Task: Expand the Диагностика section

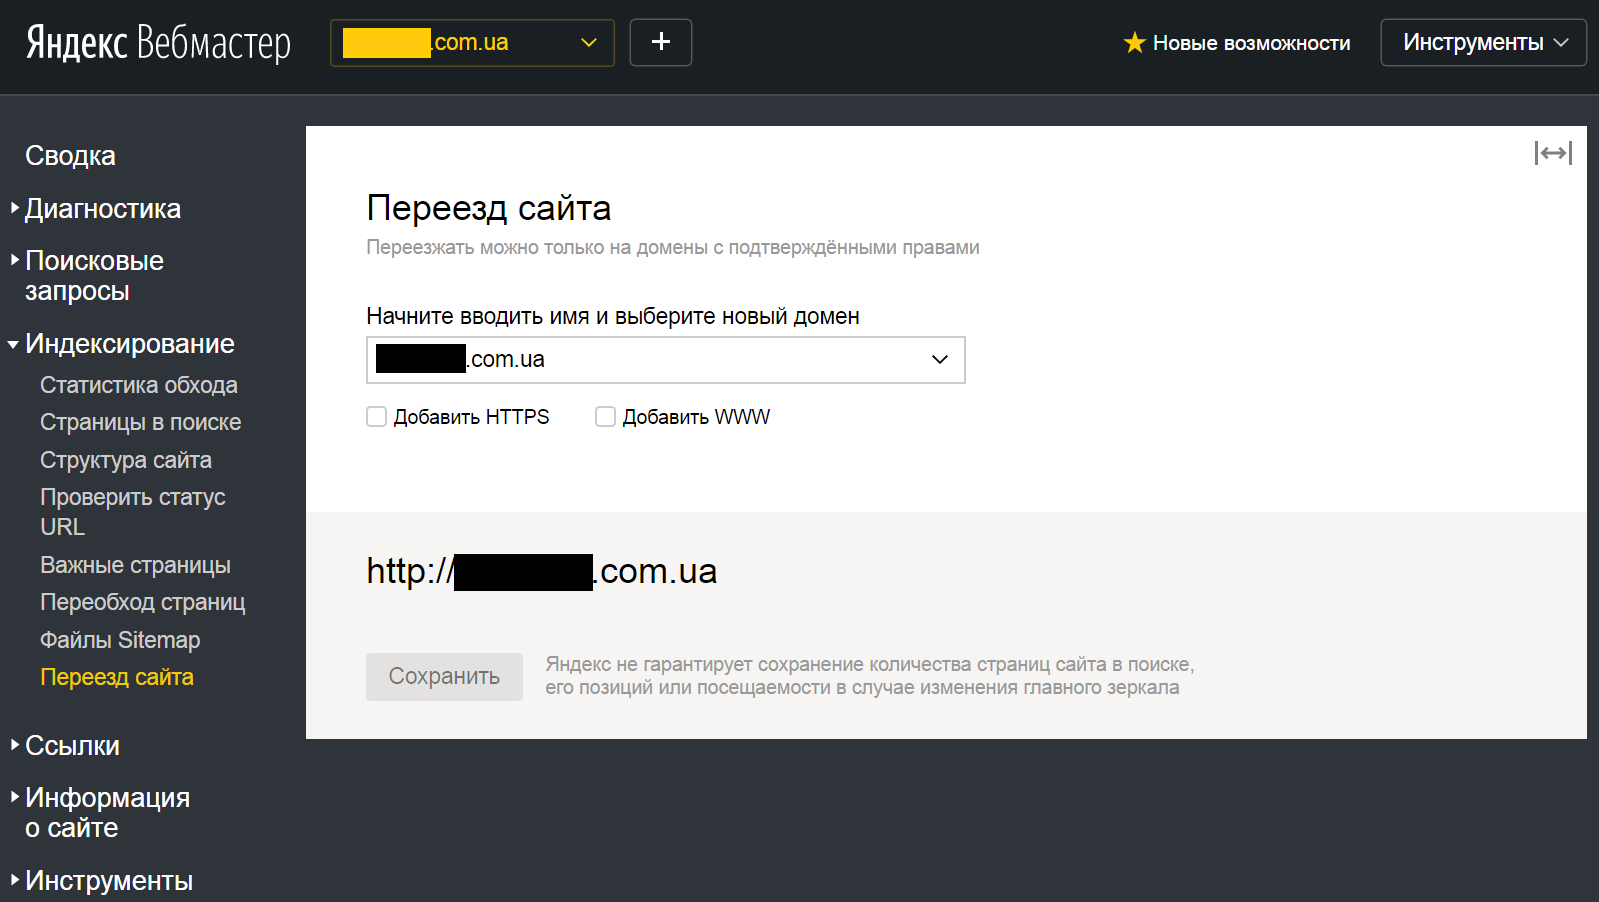Action: [x=102, y=209]
